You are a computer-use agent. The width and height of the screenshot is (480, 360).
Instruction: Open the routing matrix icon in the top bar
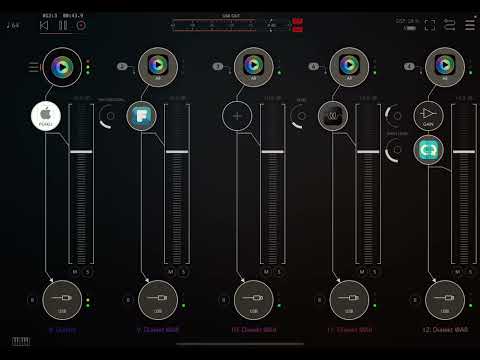[449, 25]
